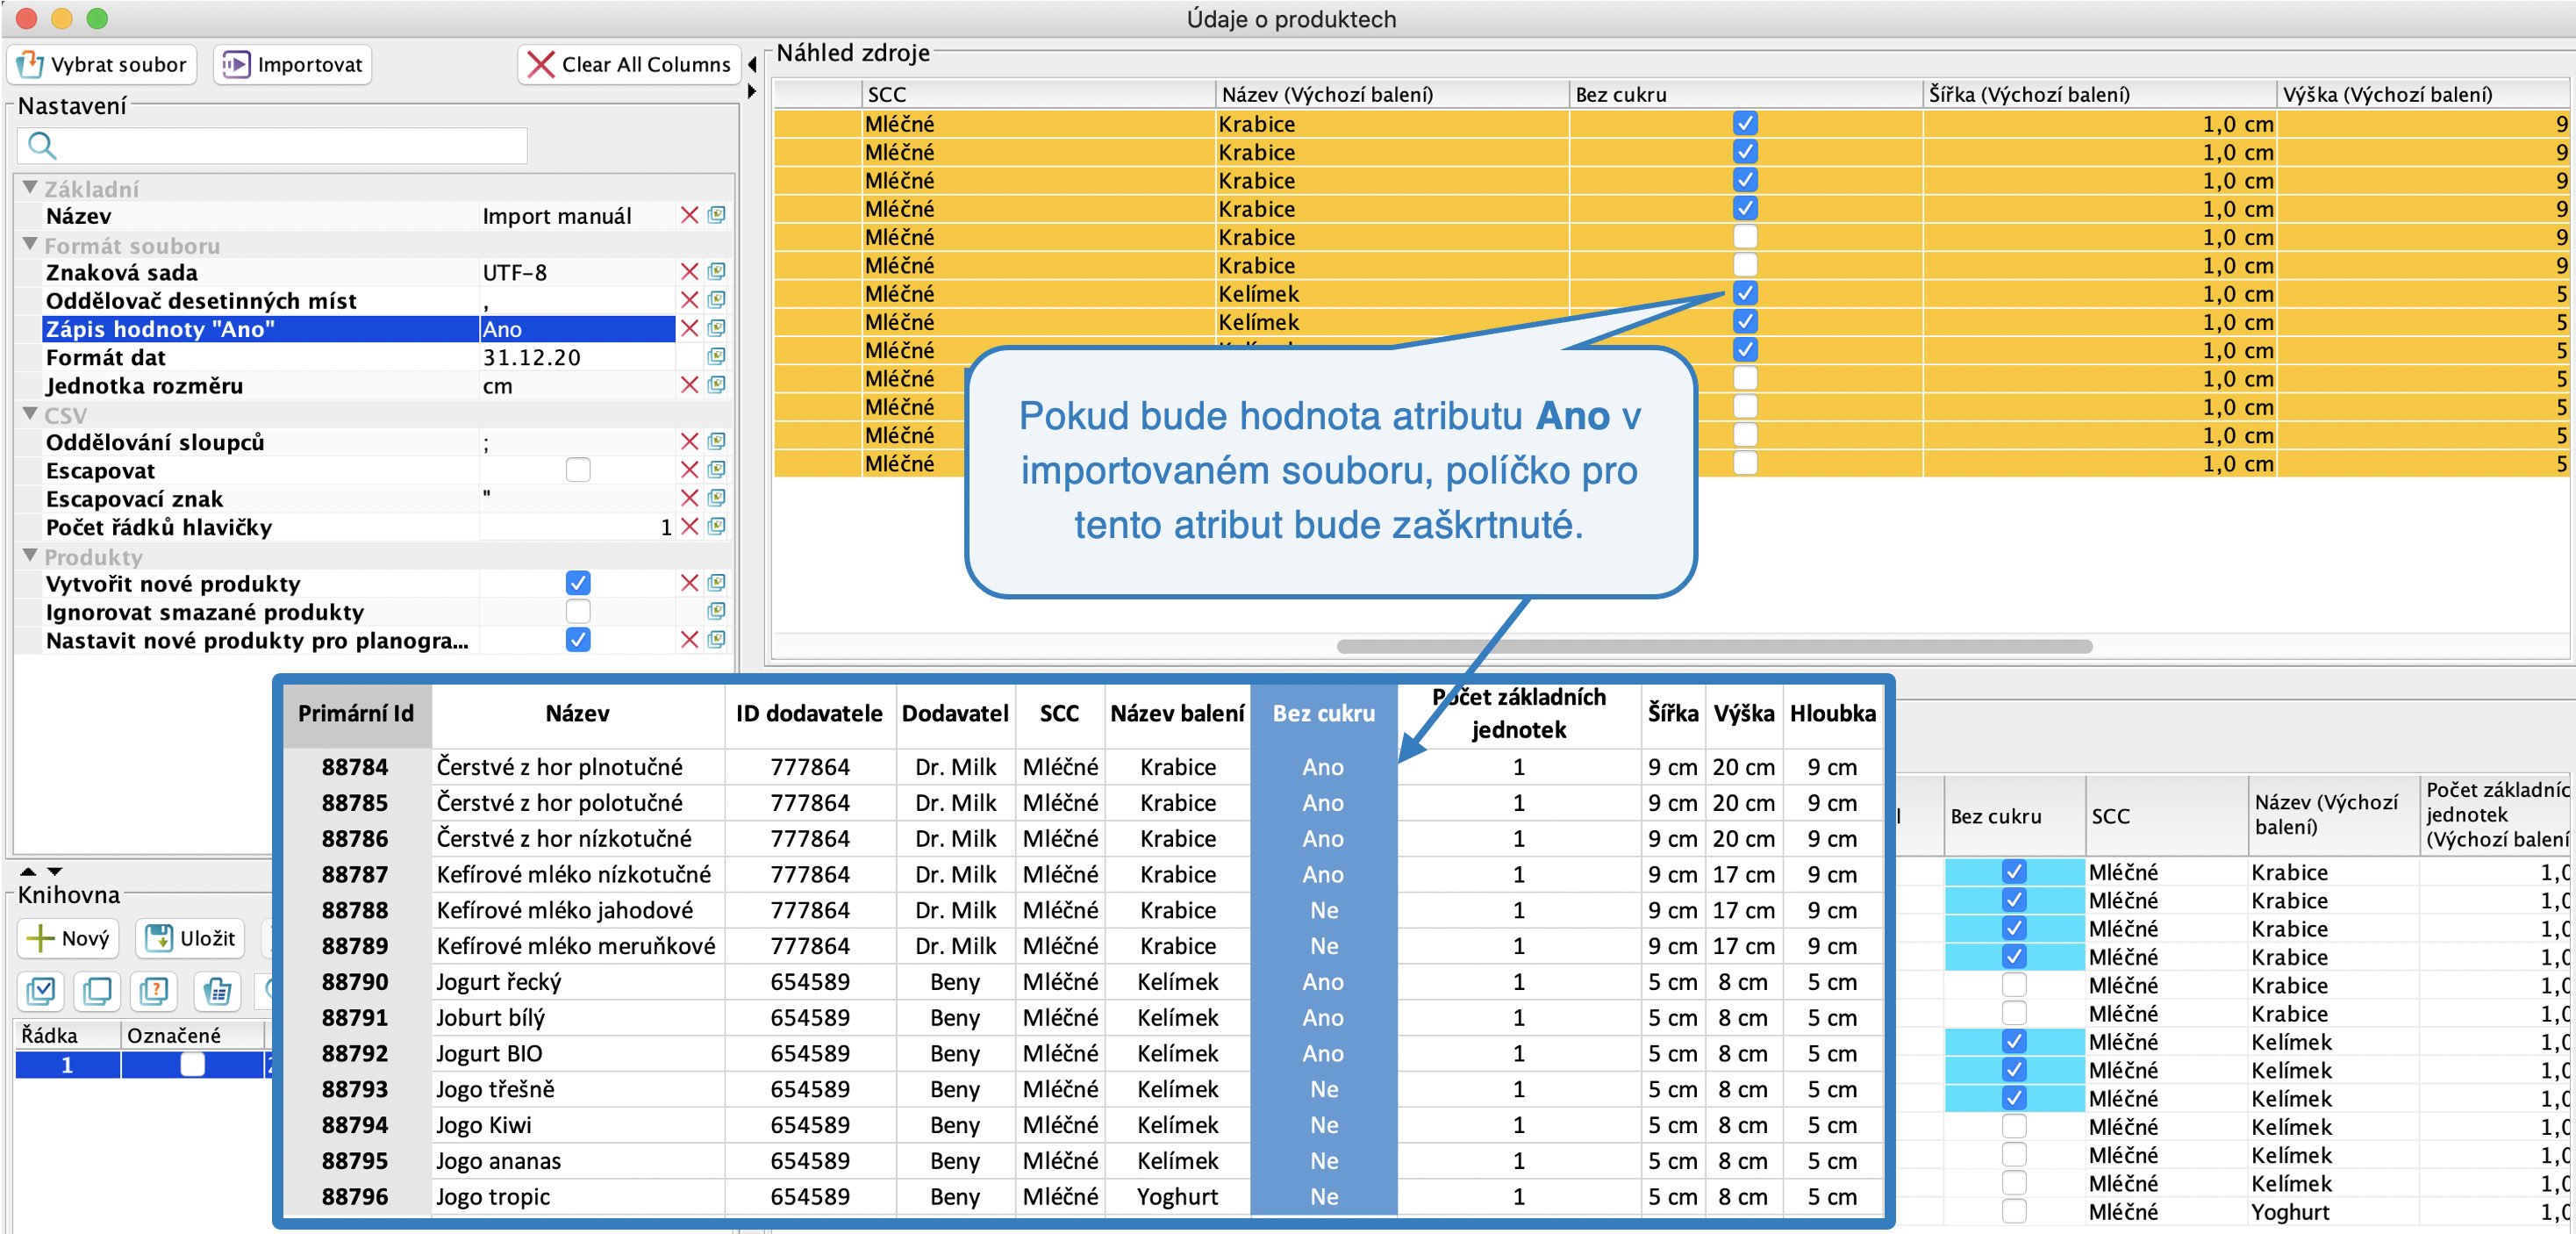Reset Nastavit nové produkty pro planogra… with its red X
The image size is (2576, 1234).
[689, 640]
